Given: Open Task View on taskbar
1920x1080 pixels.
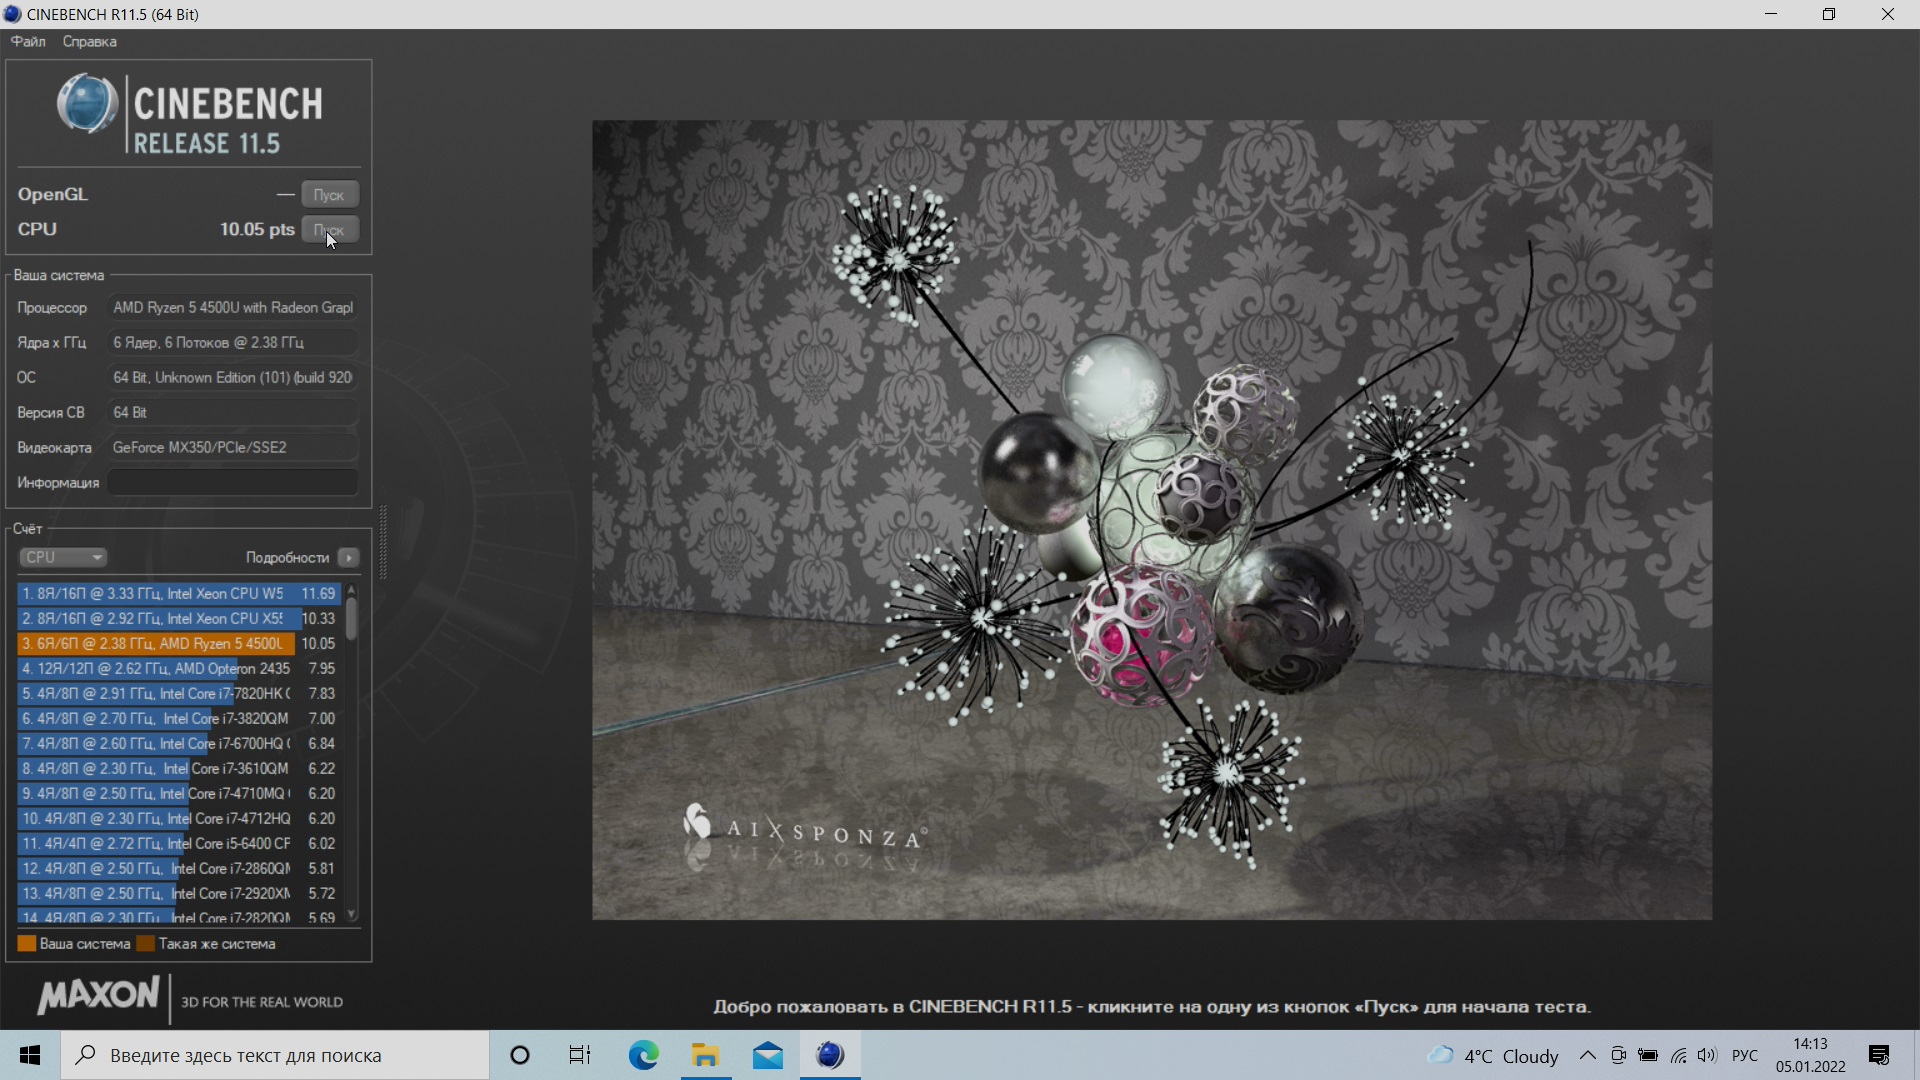Looking at the screenshot, I should click(x=580, y=1055).
